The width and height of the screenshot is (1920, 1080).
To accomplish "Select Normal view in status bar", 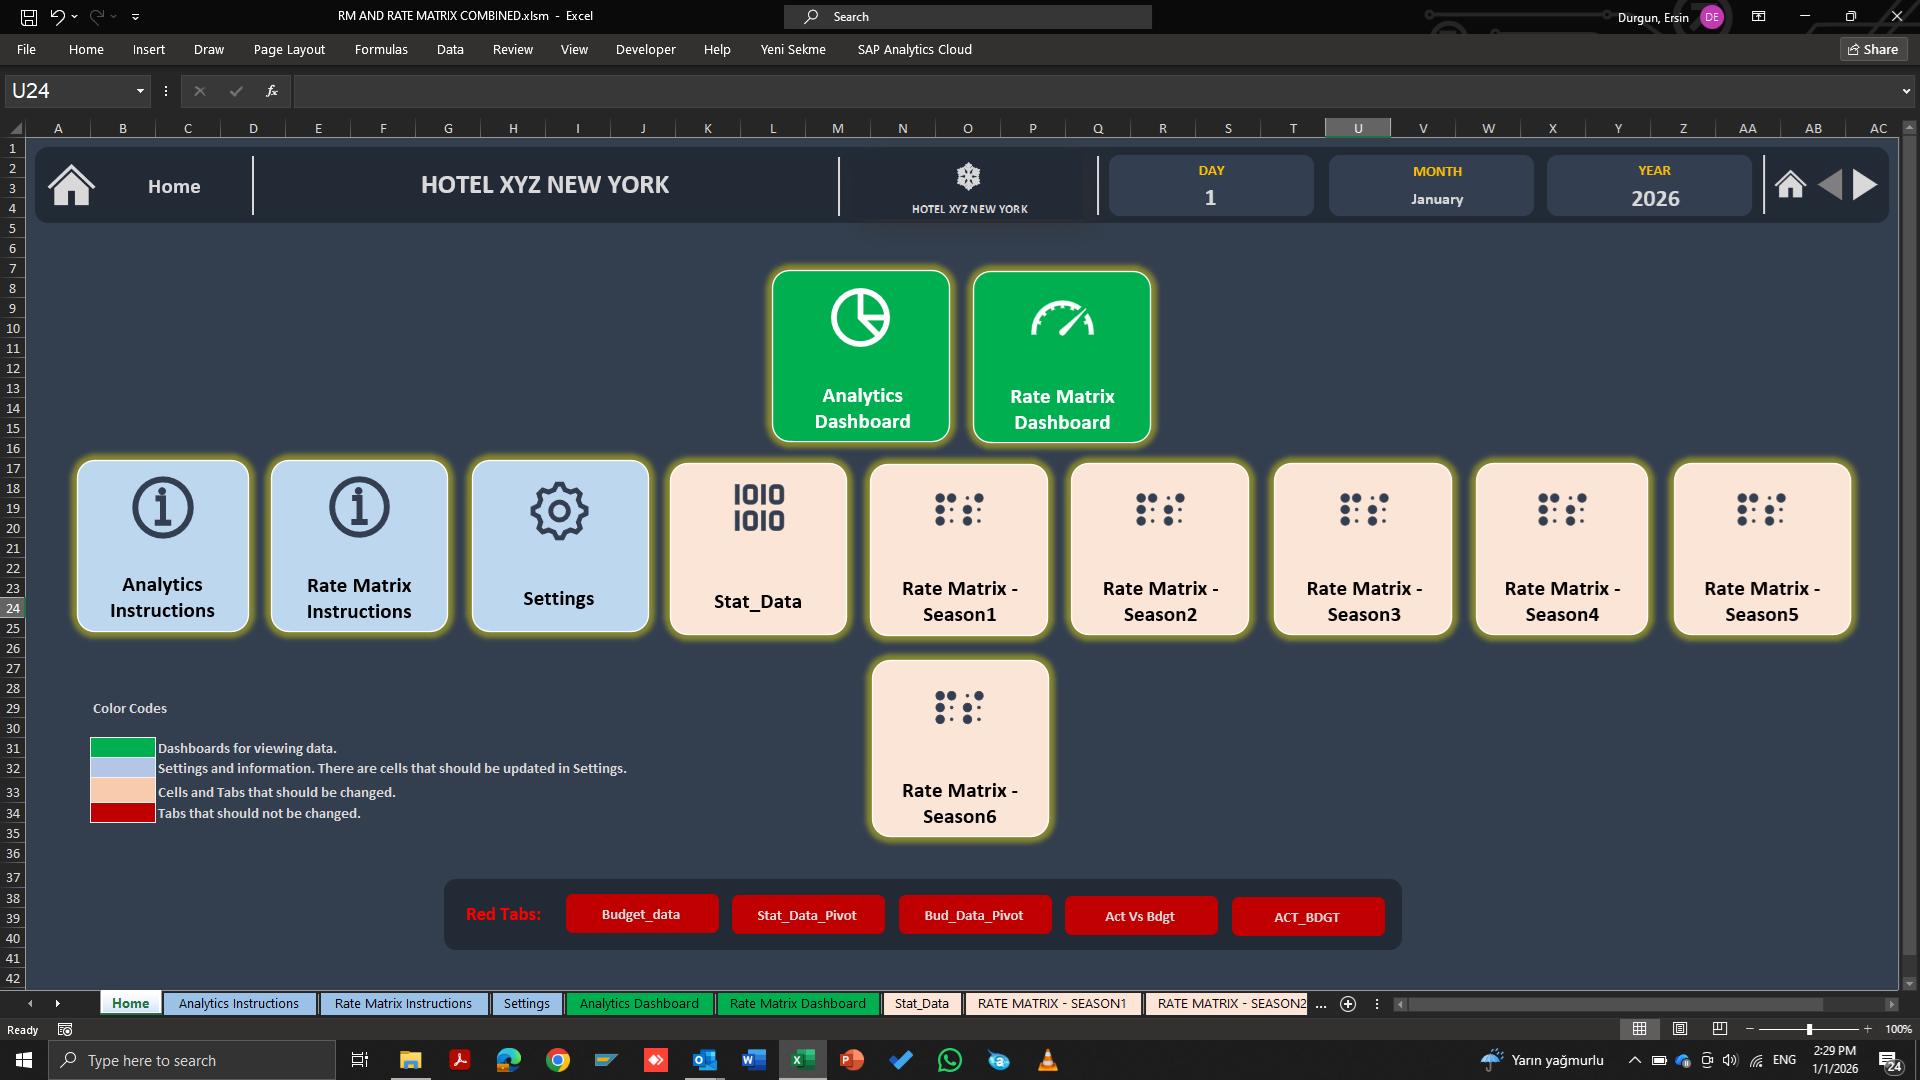I will [1640, 1029].
